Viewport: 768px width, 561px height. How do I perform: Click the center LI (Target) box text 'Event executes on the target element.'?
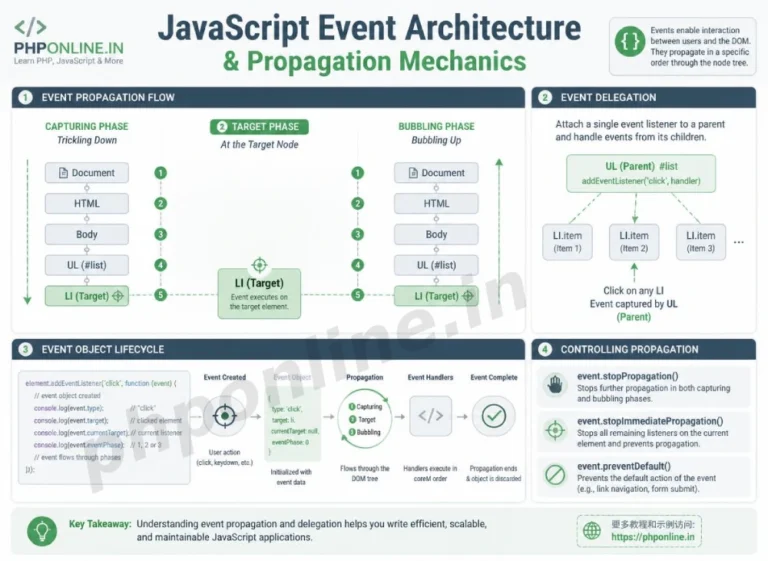(259, 302)
